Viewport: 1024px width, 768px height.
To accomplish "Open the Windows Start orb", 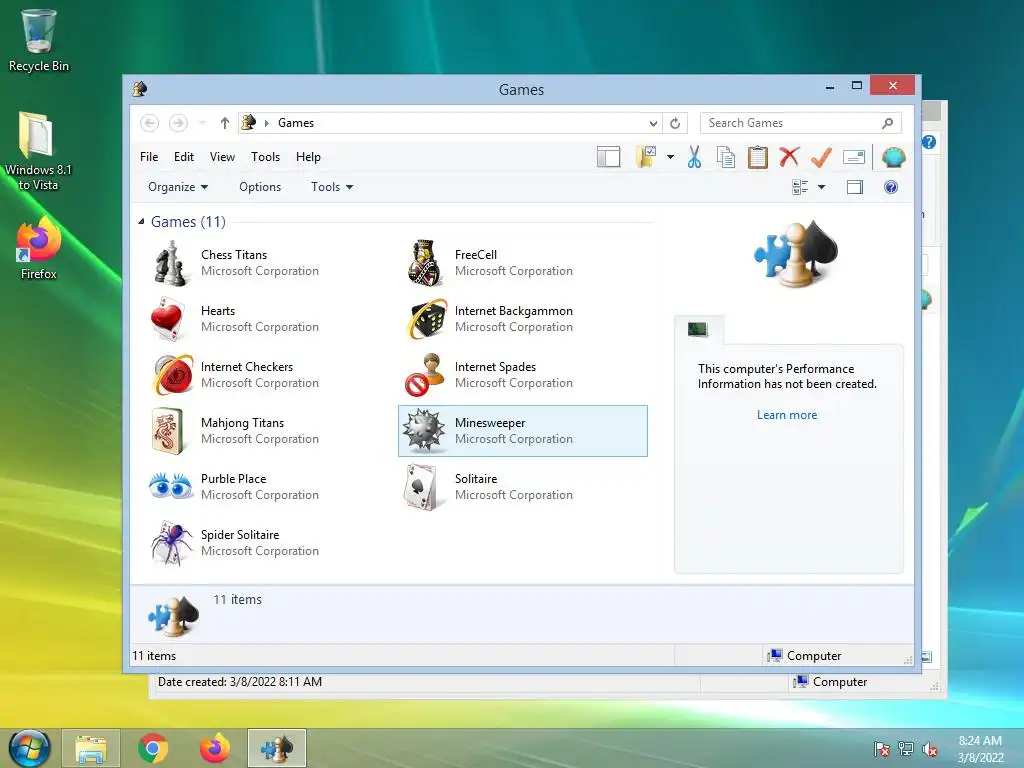I will pyautogui.click(x=29, y=748).
